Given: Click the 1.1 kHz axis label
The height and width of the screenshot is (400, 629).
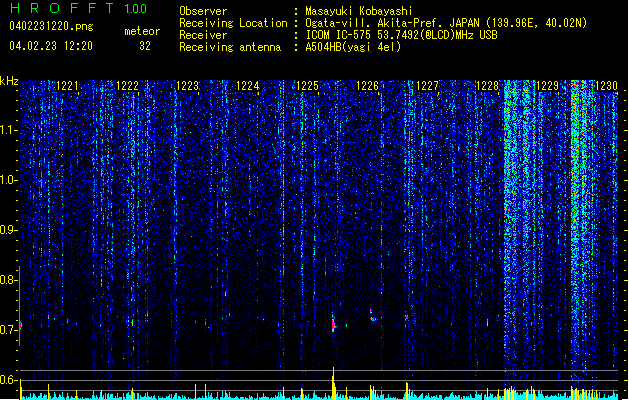Looking at the screenshot, I should [x=9, y=131].
